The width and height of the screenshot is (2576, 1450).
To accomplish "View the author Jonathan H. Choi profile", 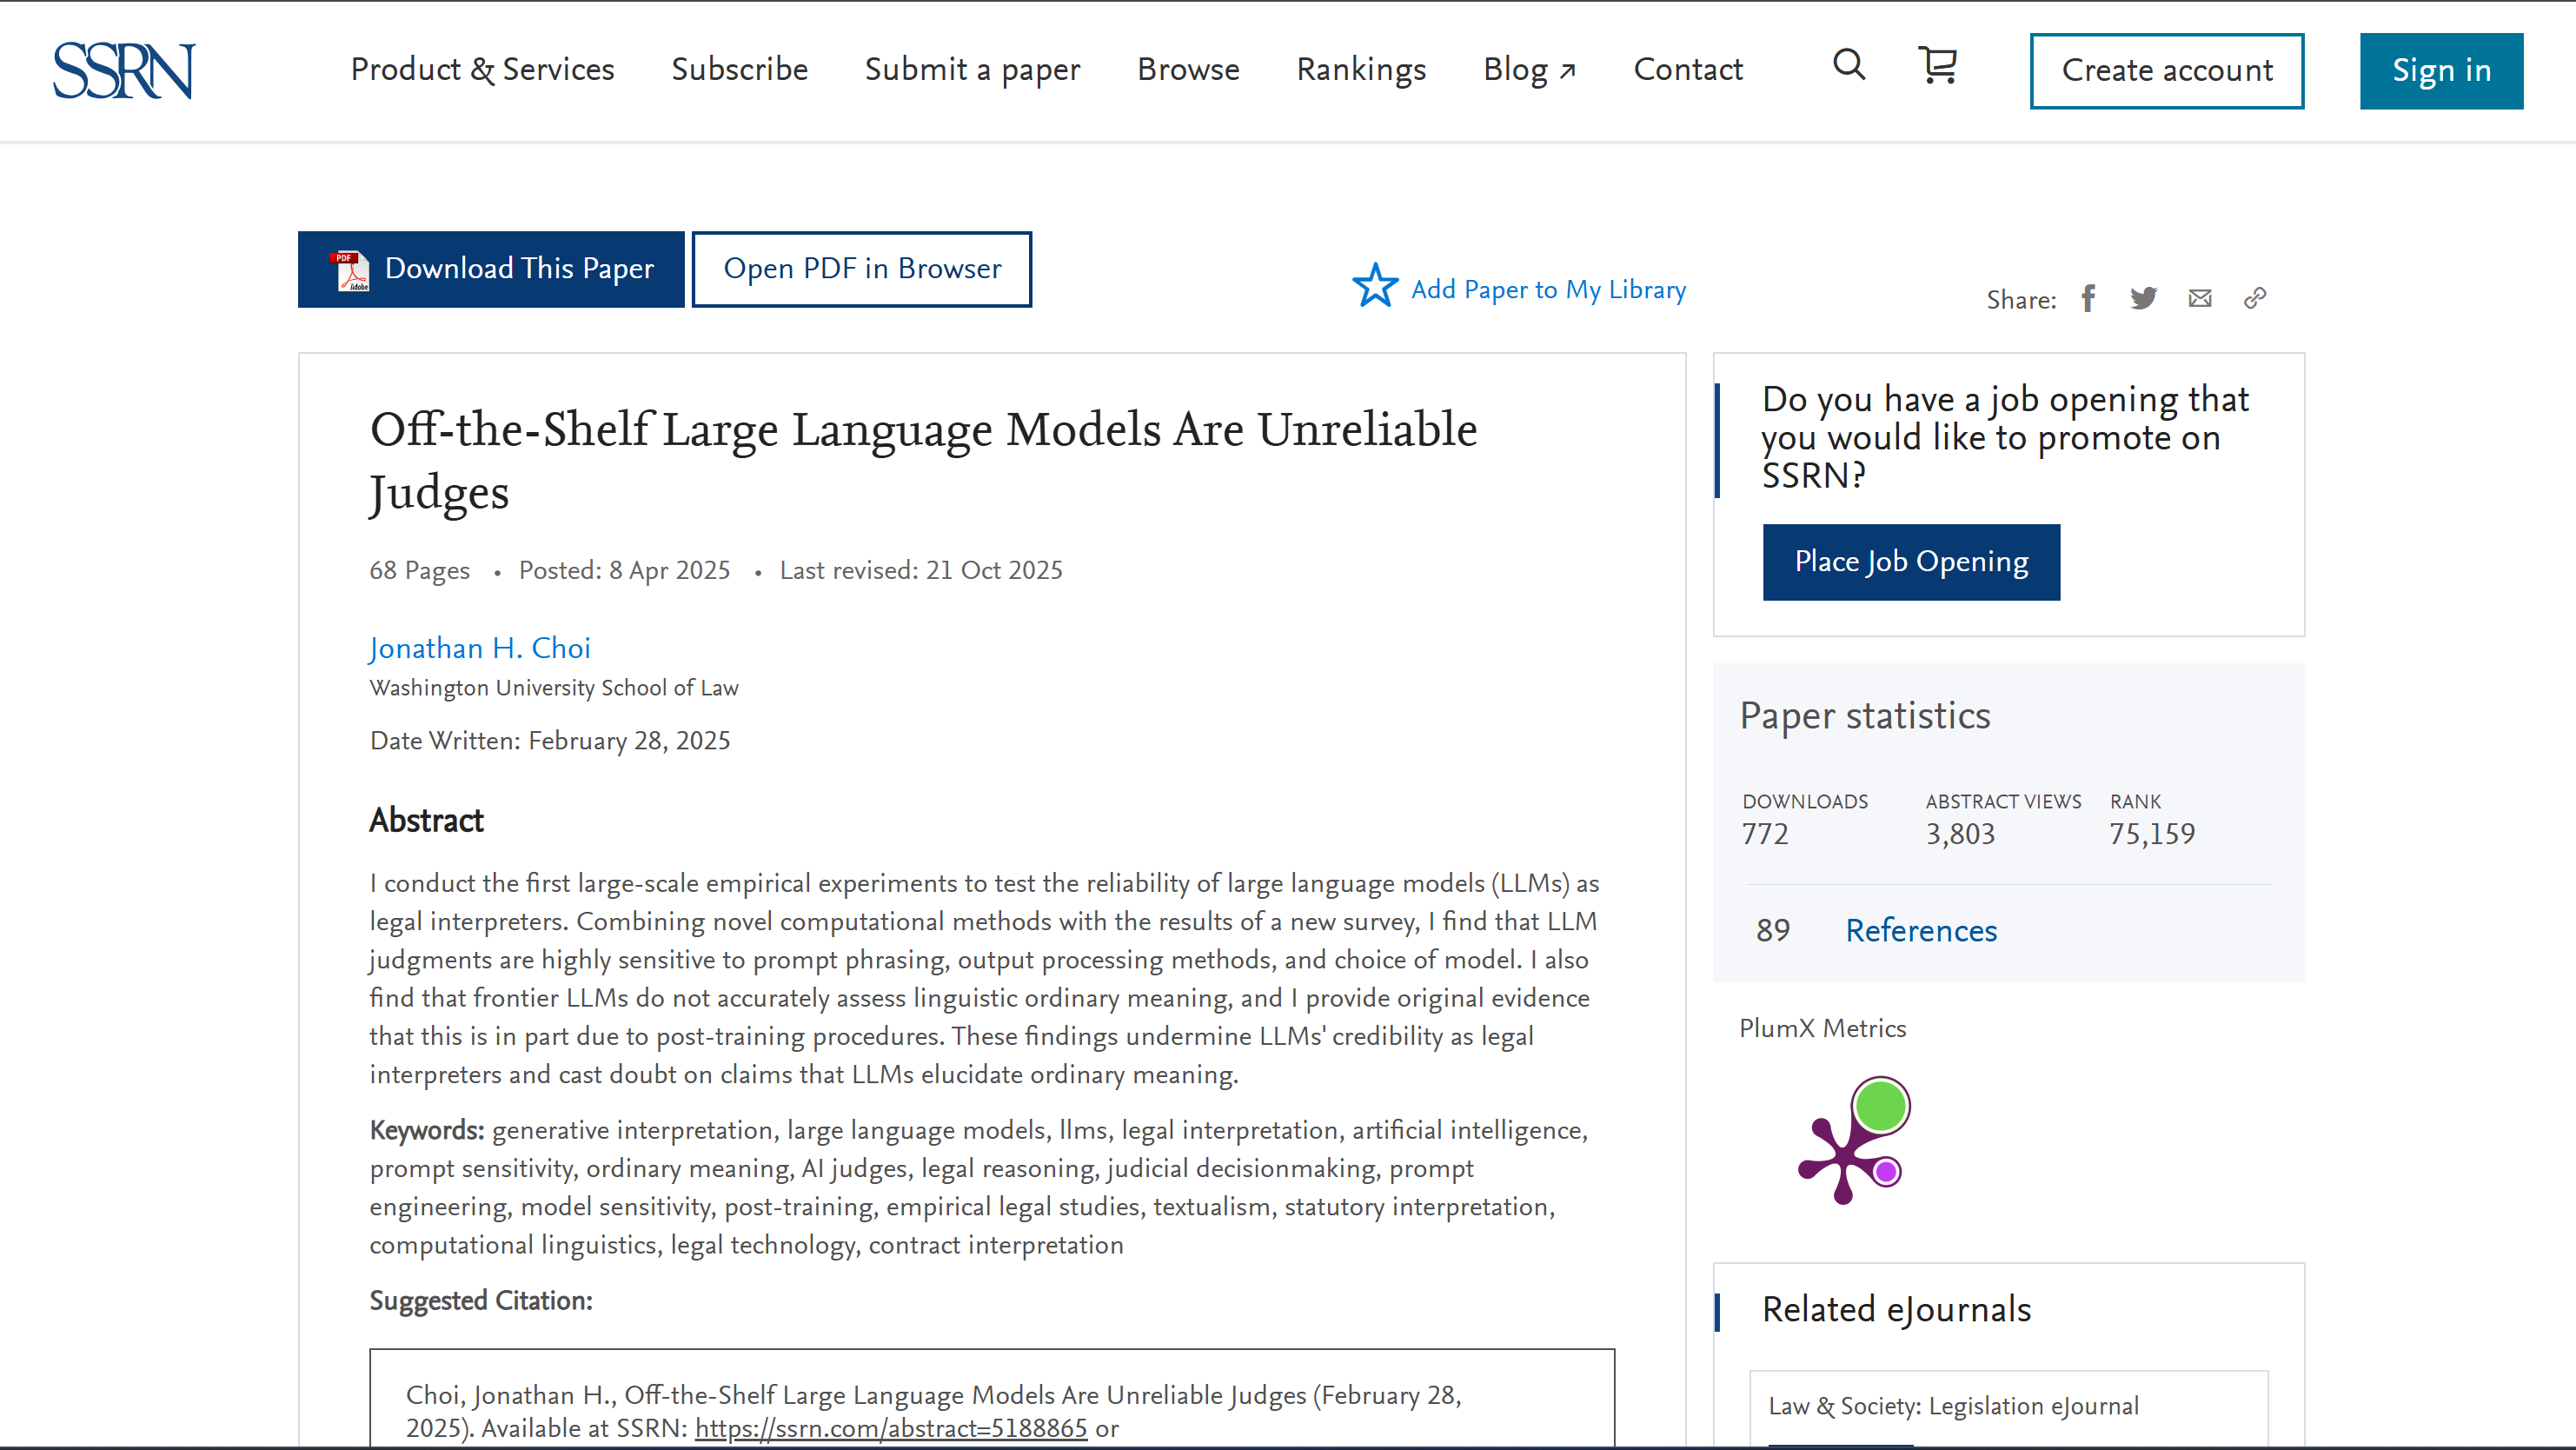I will click(479, 648).
